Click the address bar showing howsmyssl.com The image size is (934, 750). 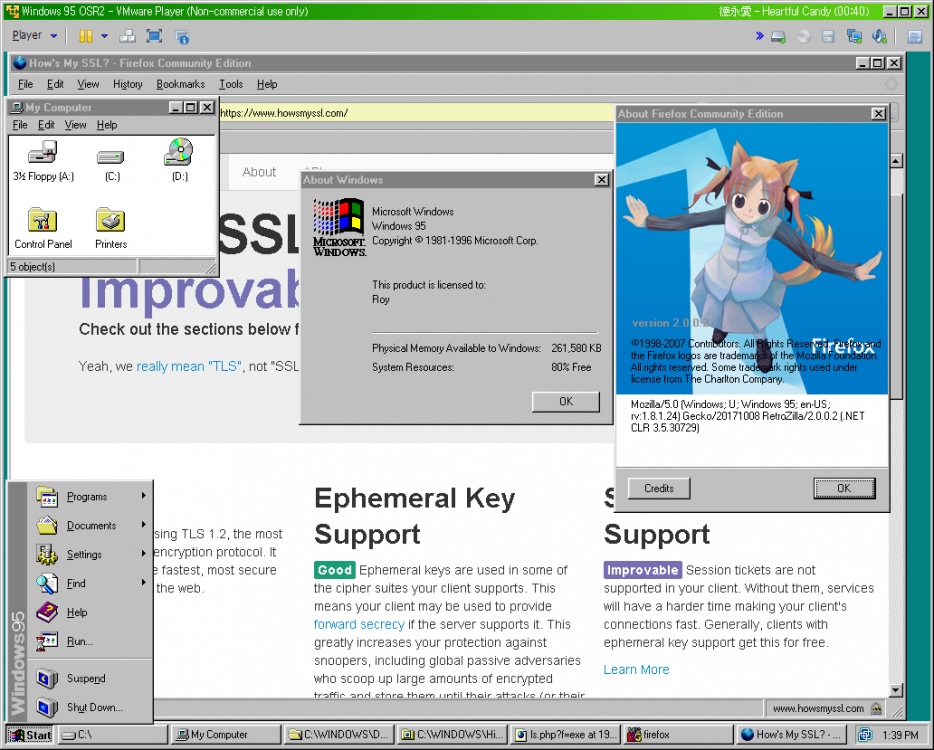(400, 113)
